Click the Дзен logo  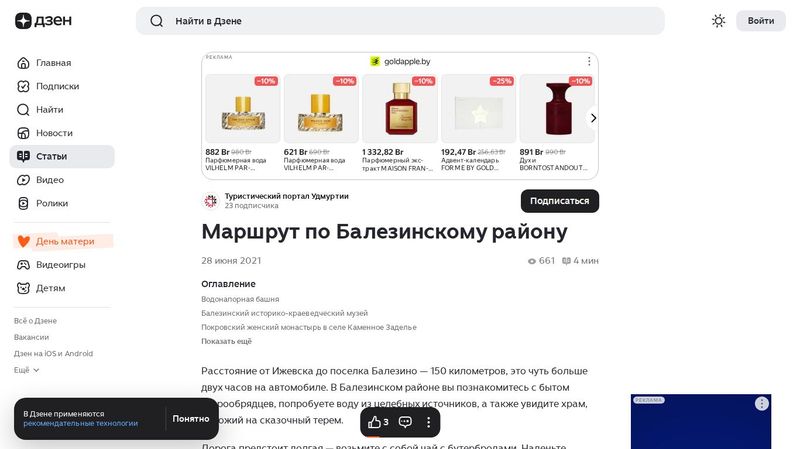click(37, 21)
